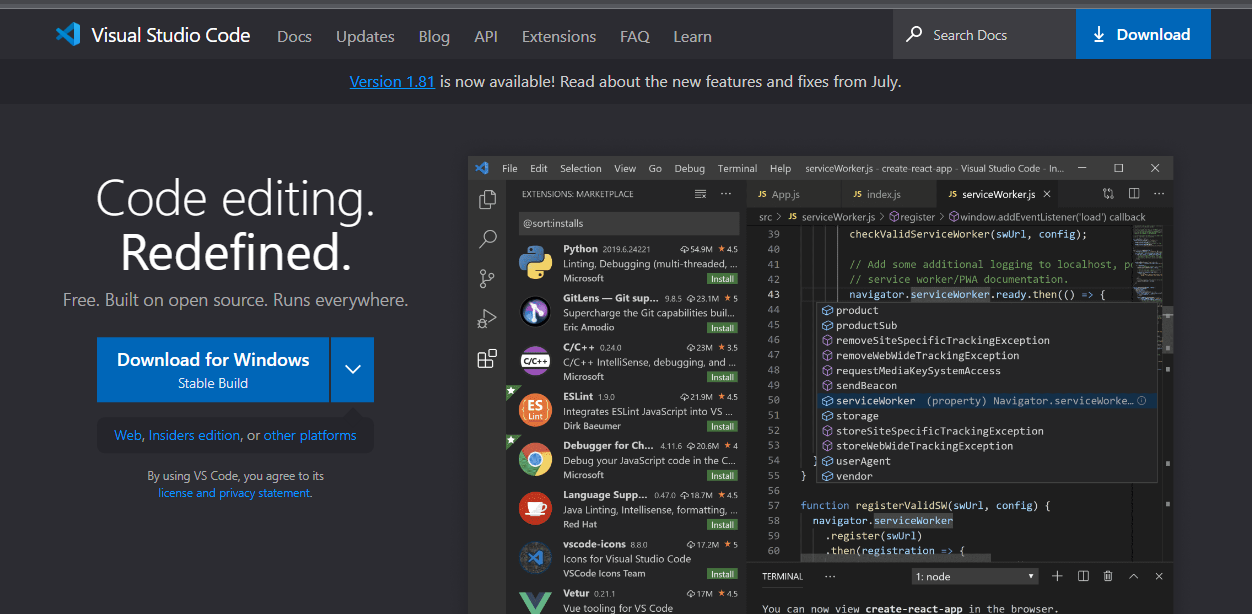Click Install button for GitLens extension
The height and width of the screenshot is (614, 1252).
pyautogui.click(x=722, y=328)
